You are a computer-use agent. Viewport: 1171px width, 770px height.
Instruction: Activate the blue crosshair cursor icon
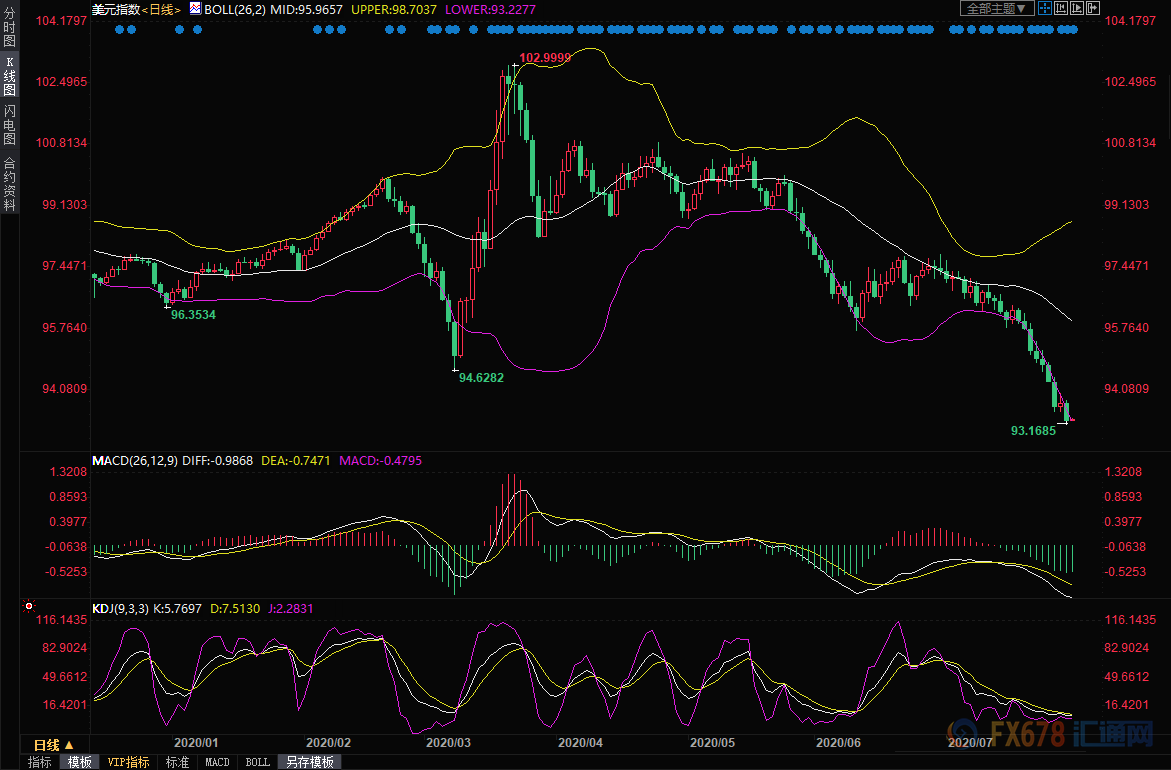[x=1044, y=8]
